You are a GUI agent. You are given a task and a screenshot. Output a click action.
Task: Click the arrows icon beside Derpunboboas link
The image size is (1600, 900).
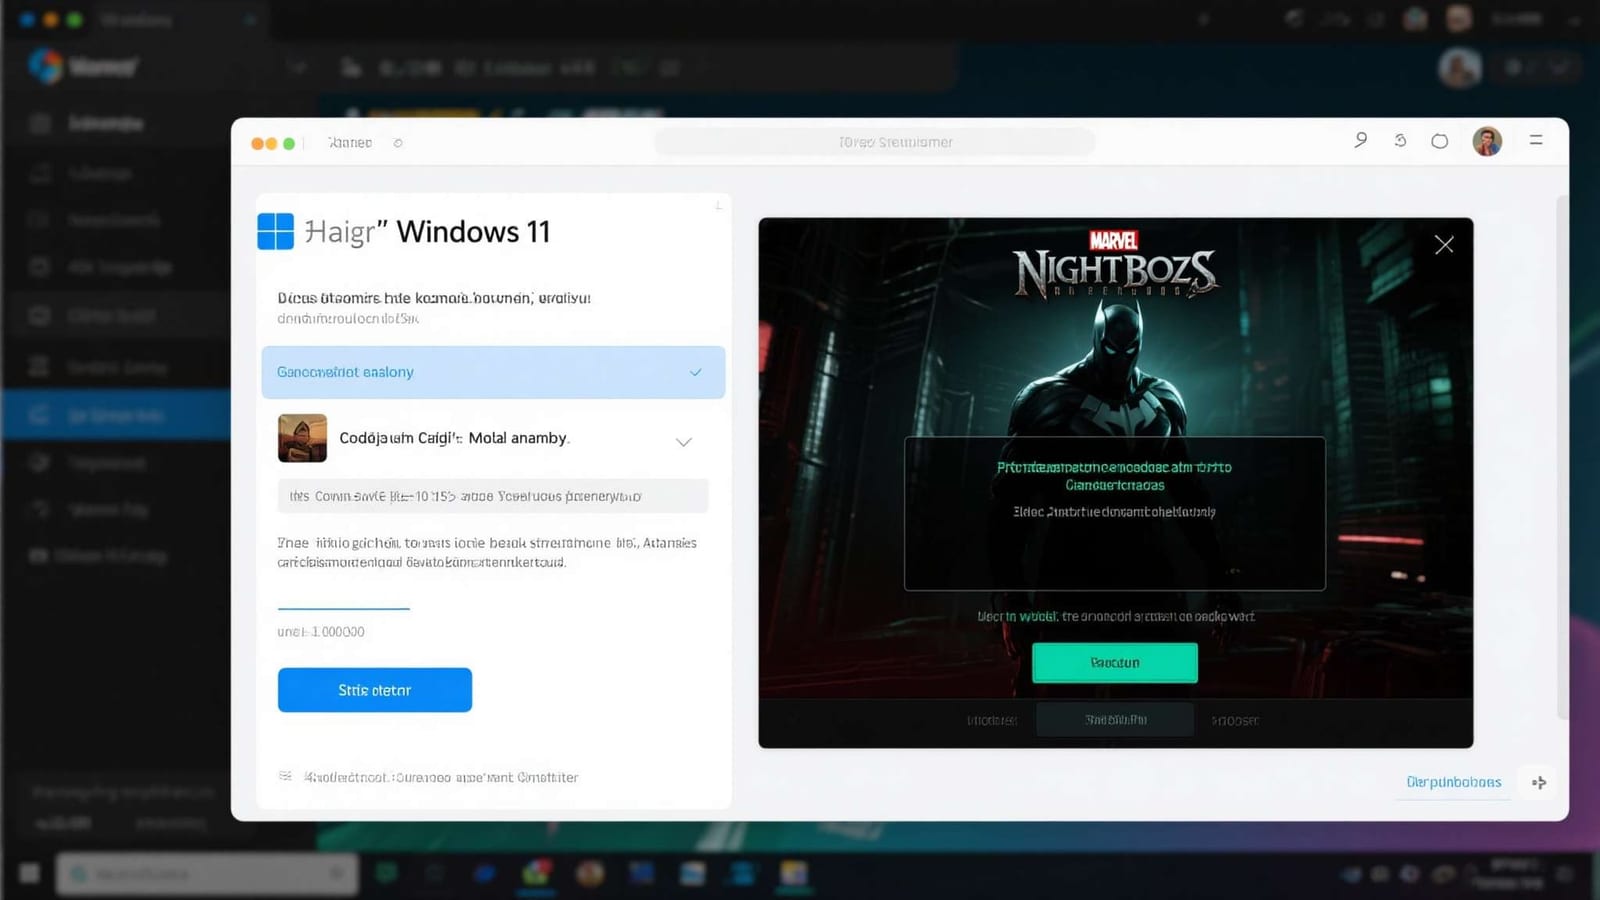[x=1539, y=782]
